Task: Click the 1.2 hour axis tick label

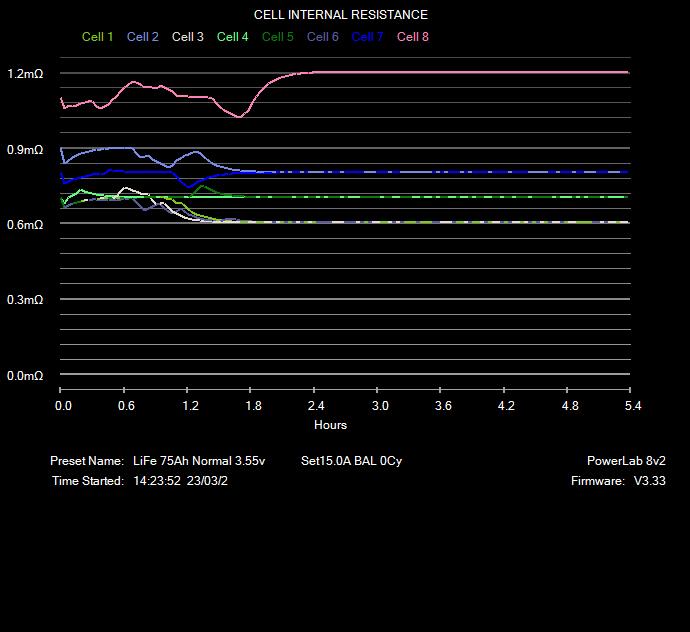Action: [x=190, y=406]
